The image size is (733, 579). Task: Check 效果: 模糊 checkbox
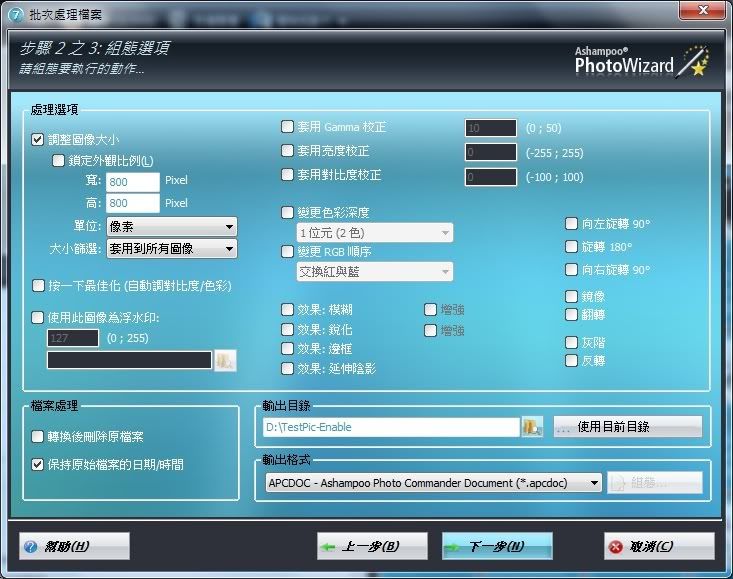287,309
